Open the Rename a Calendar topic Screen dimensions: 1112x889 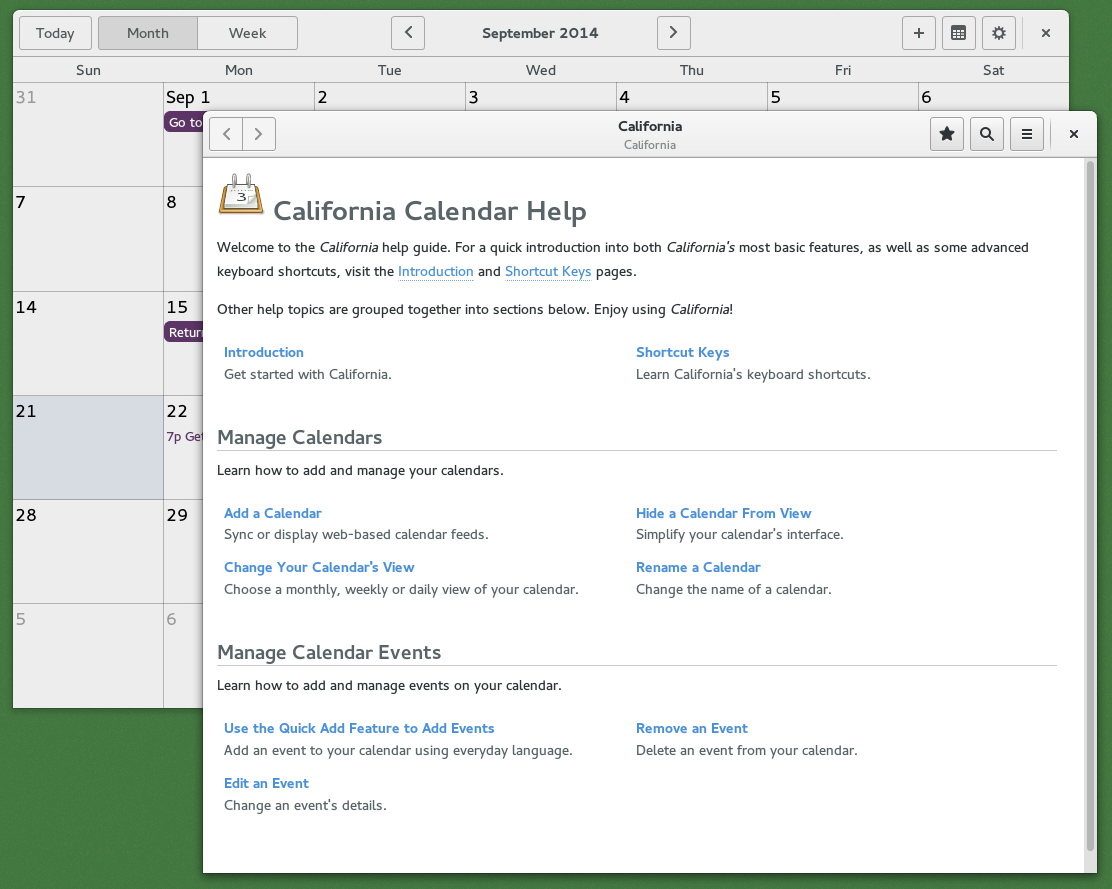[698, 567]
